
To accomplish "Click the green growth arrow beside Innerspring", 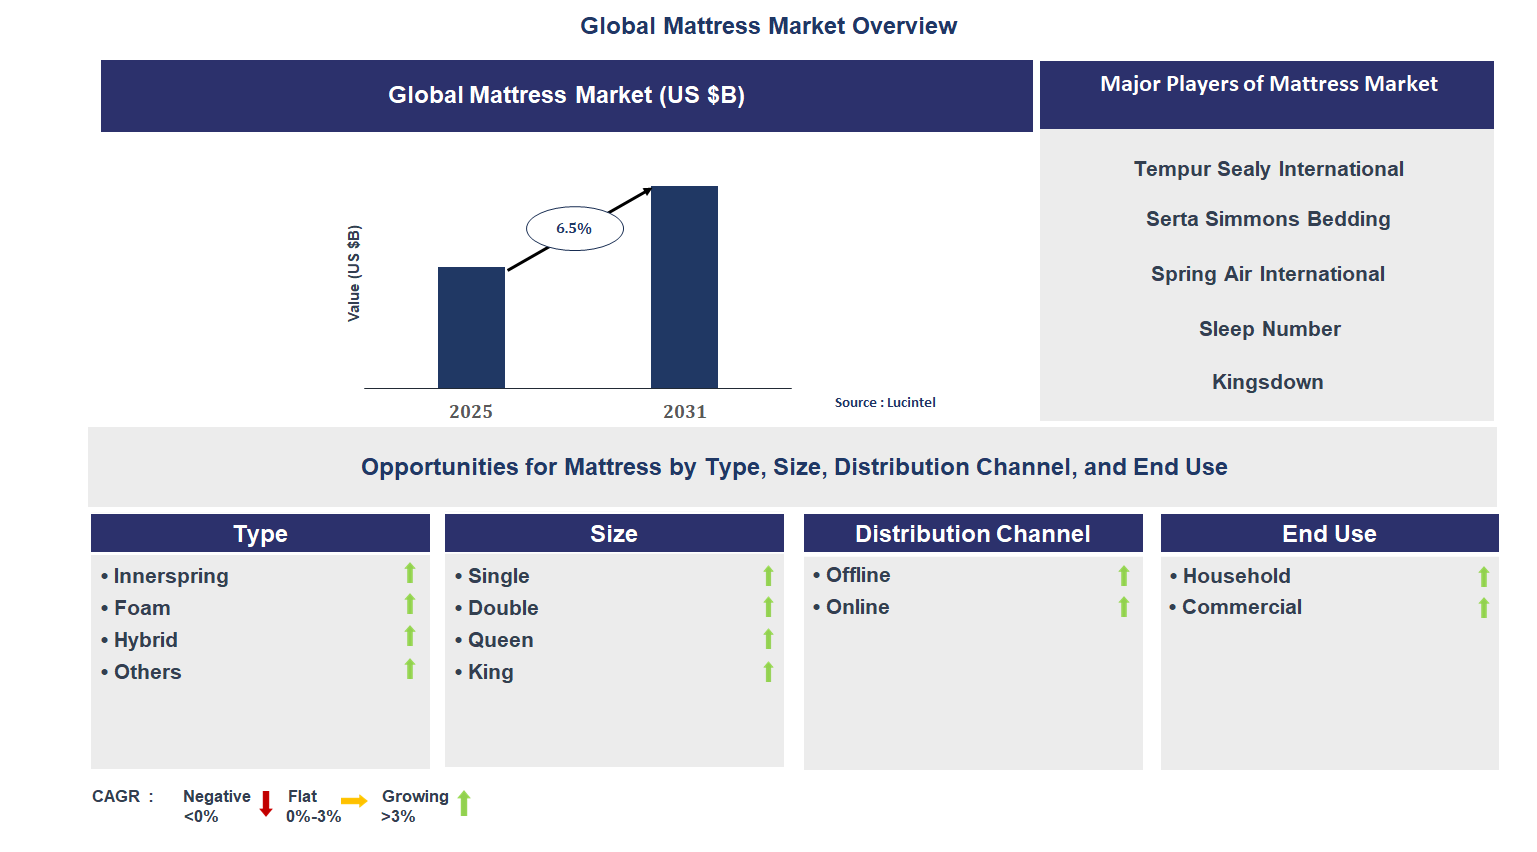I will pos(410,574).
